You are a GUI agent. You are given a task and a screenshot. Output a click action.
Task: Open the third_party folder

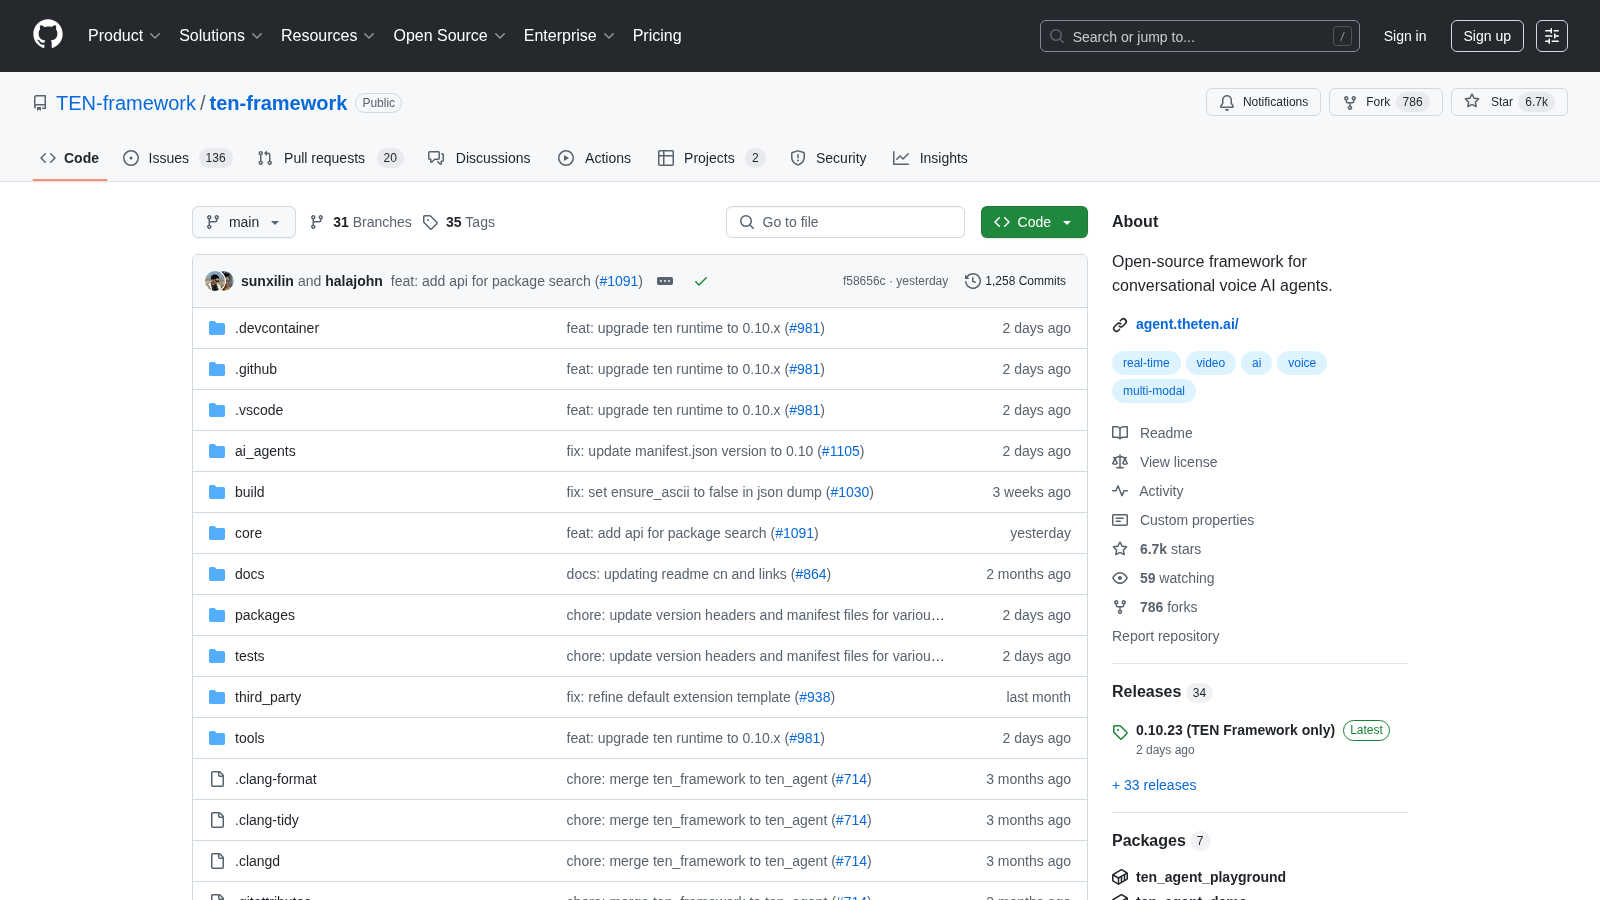(268, 697)
